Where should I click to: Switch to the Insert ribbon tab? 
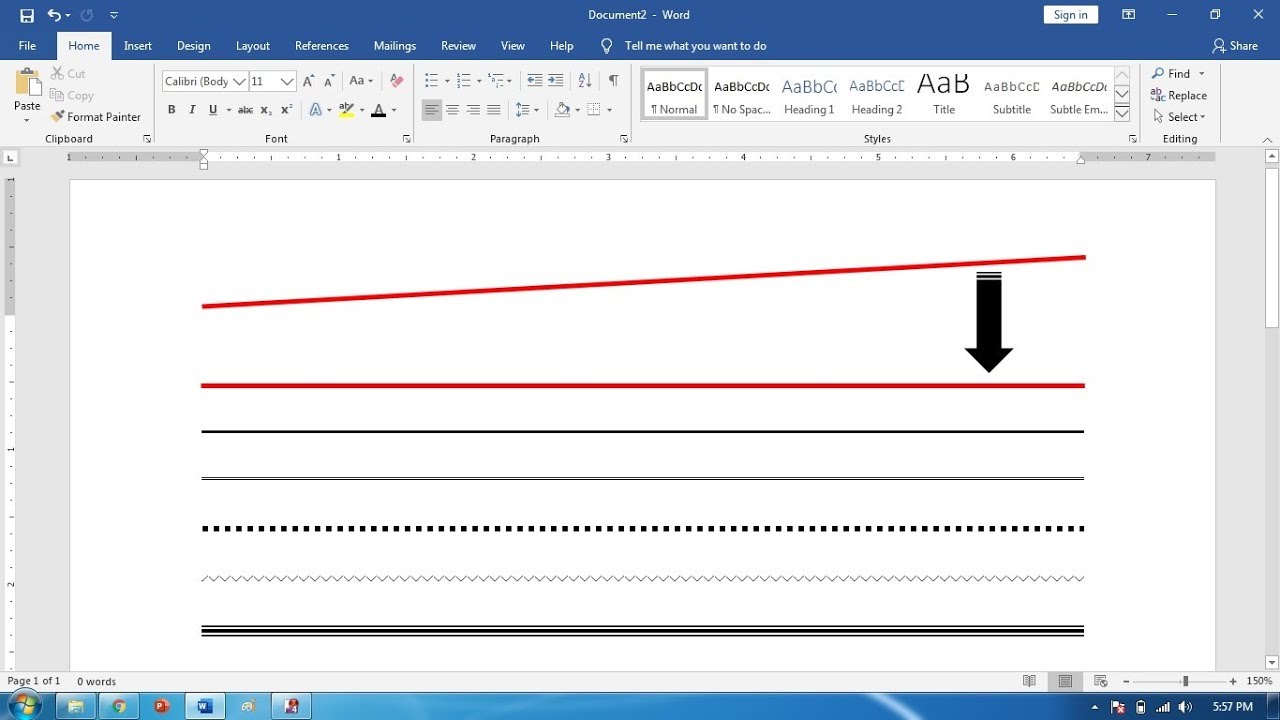pos(137,45)
